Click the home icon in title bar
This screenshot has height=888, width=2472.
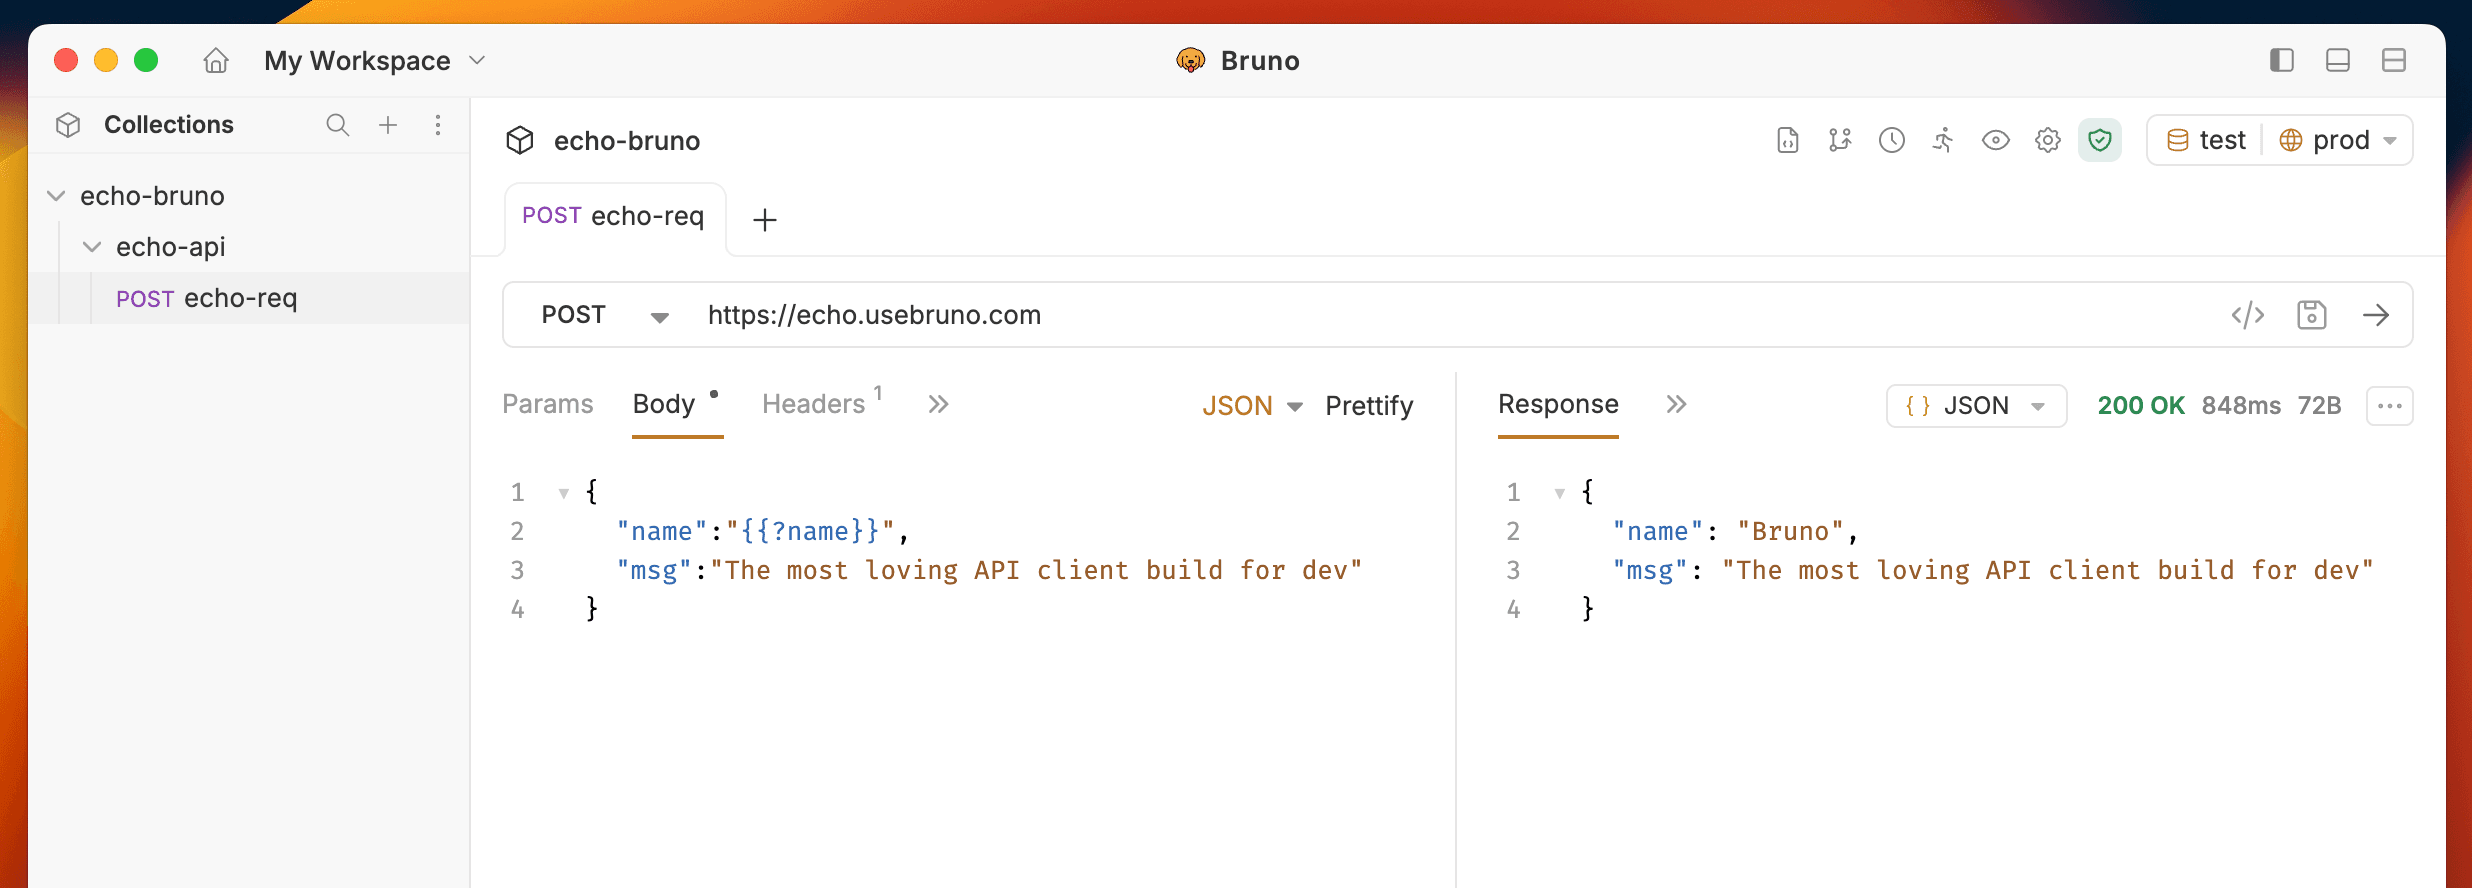[x=216, y=61]
